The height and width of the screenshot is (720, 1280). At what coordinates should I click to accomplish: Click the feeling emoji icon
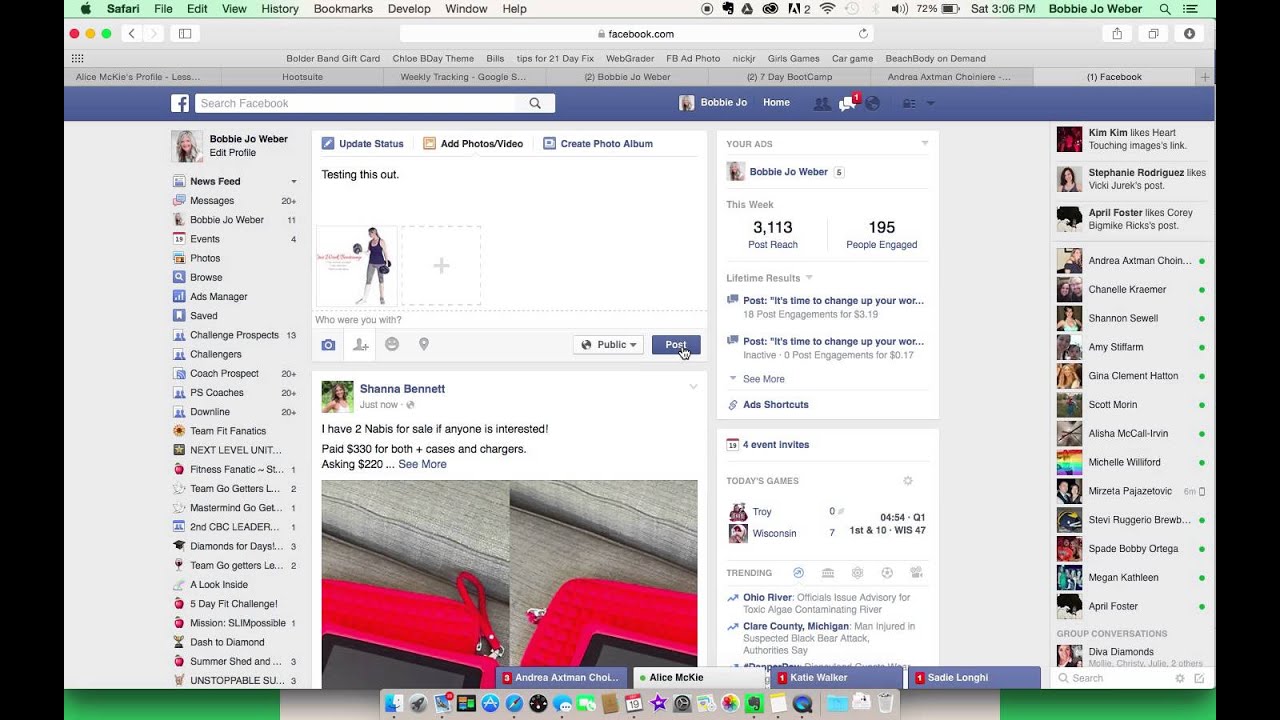click(392, 344)
